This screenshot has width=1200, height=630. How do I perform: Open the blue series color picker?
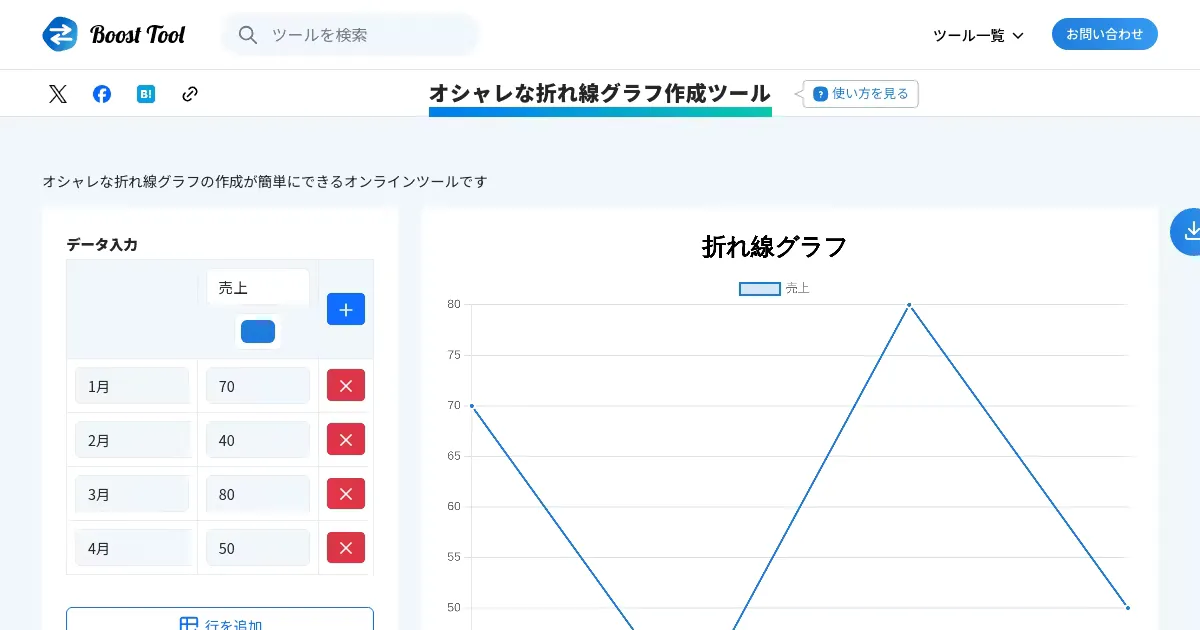pyautogui.click(x=258, y=331)
